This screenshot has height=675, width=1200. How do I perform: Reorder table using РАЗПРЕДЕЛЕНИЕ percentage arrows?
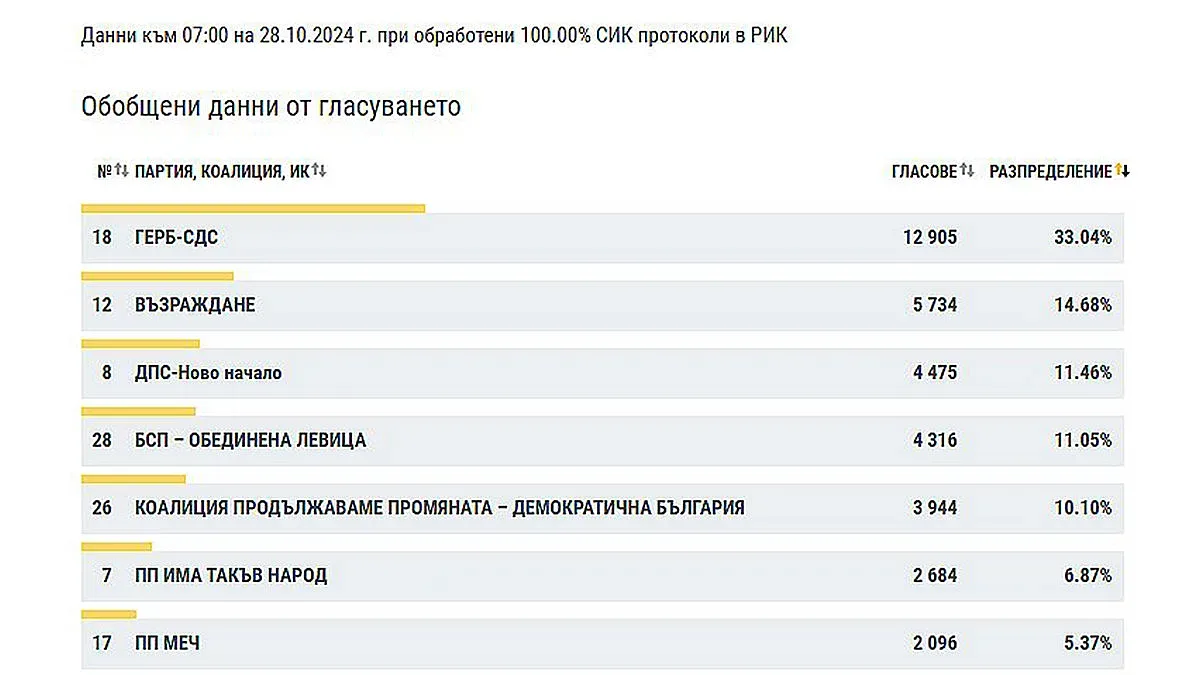point(1122,170)
